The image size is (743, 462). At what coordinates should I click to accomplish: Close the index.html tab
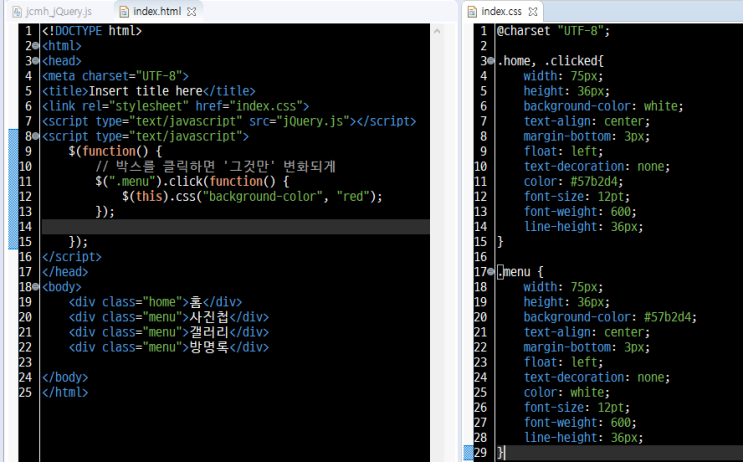(x=191, y=12)
